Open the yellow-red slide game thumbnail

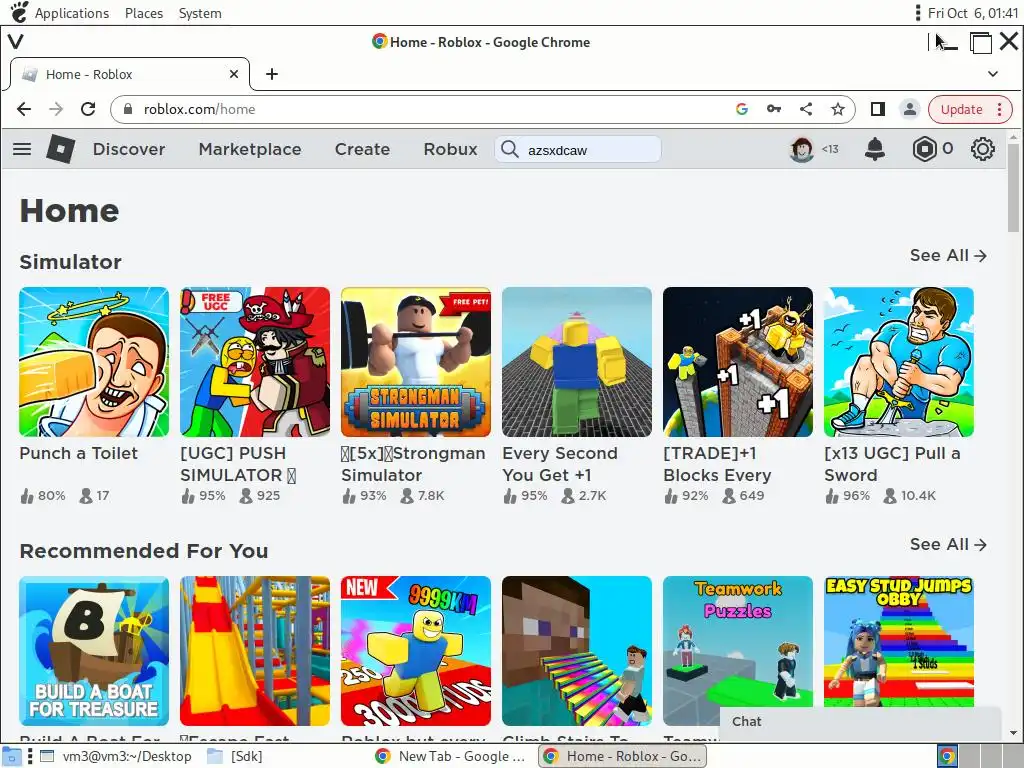[x=255, y=650]
